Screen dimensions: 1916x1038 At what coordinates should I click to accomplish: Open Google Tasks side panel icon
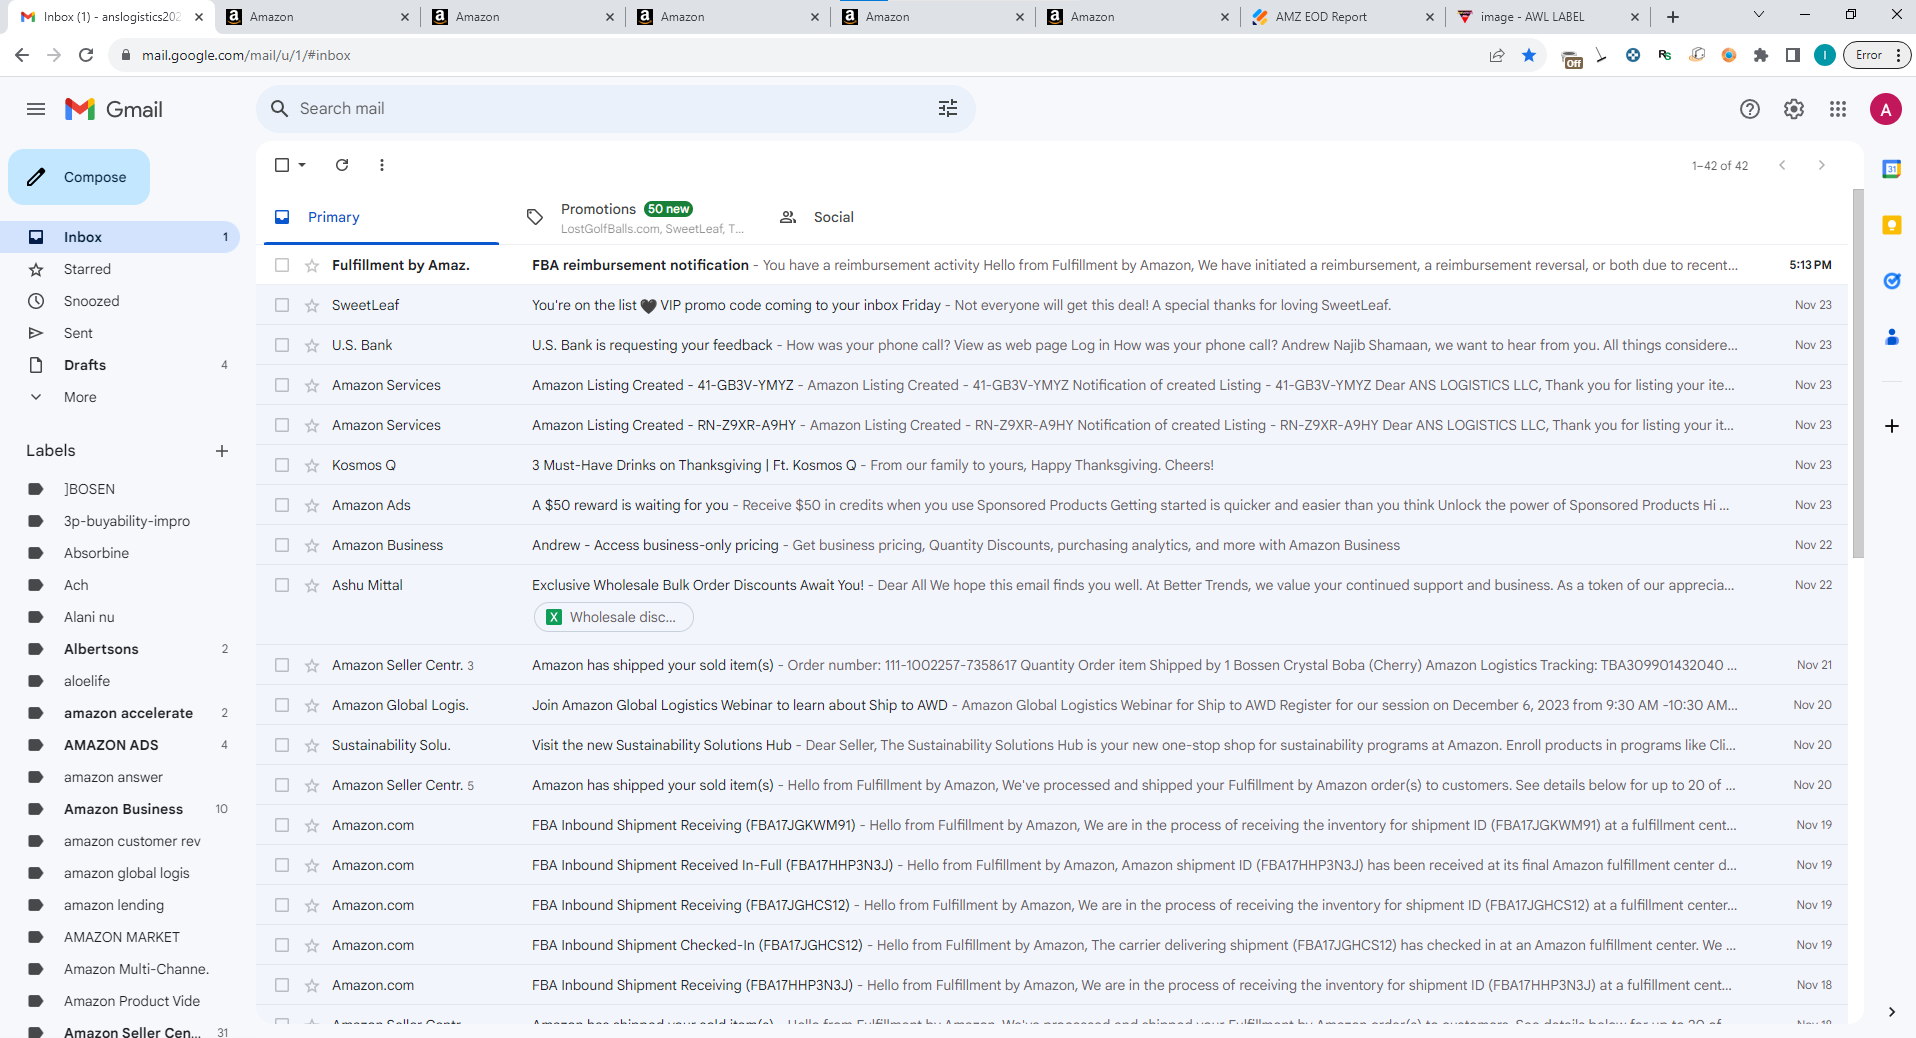point(1892,281)
